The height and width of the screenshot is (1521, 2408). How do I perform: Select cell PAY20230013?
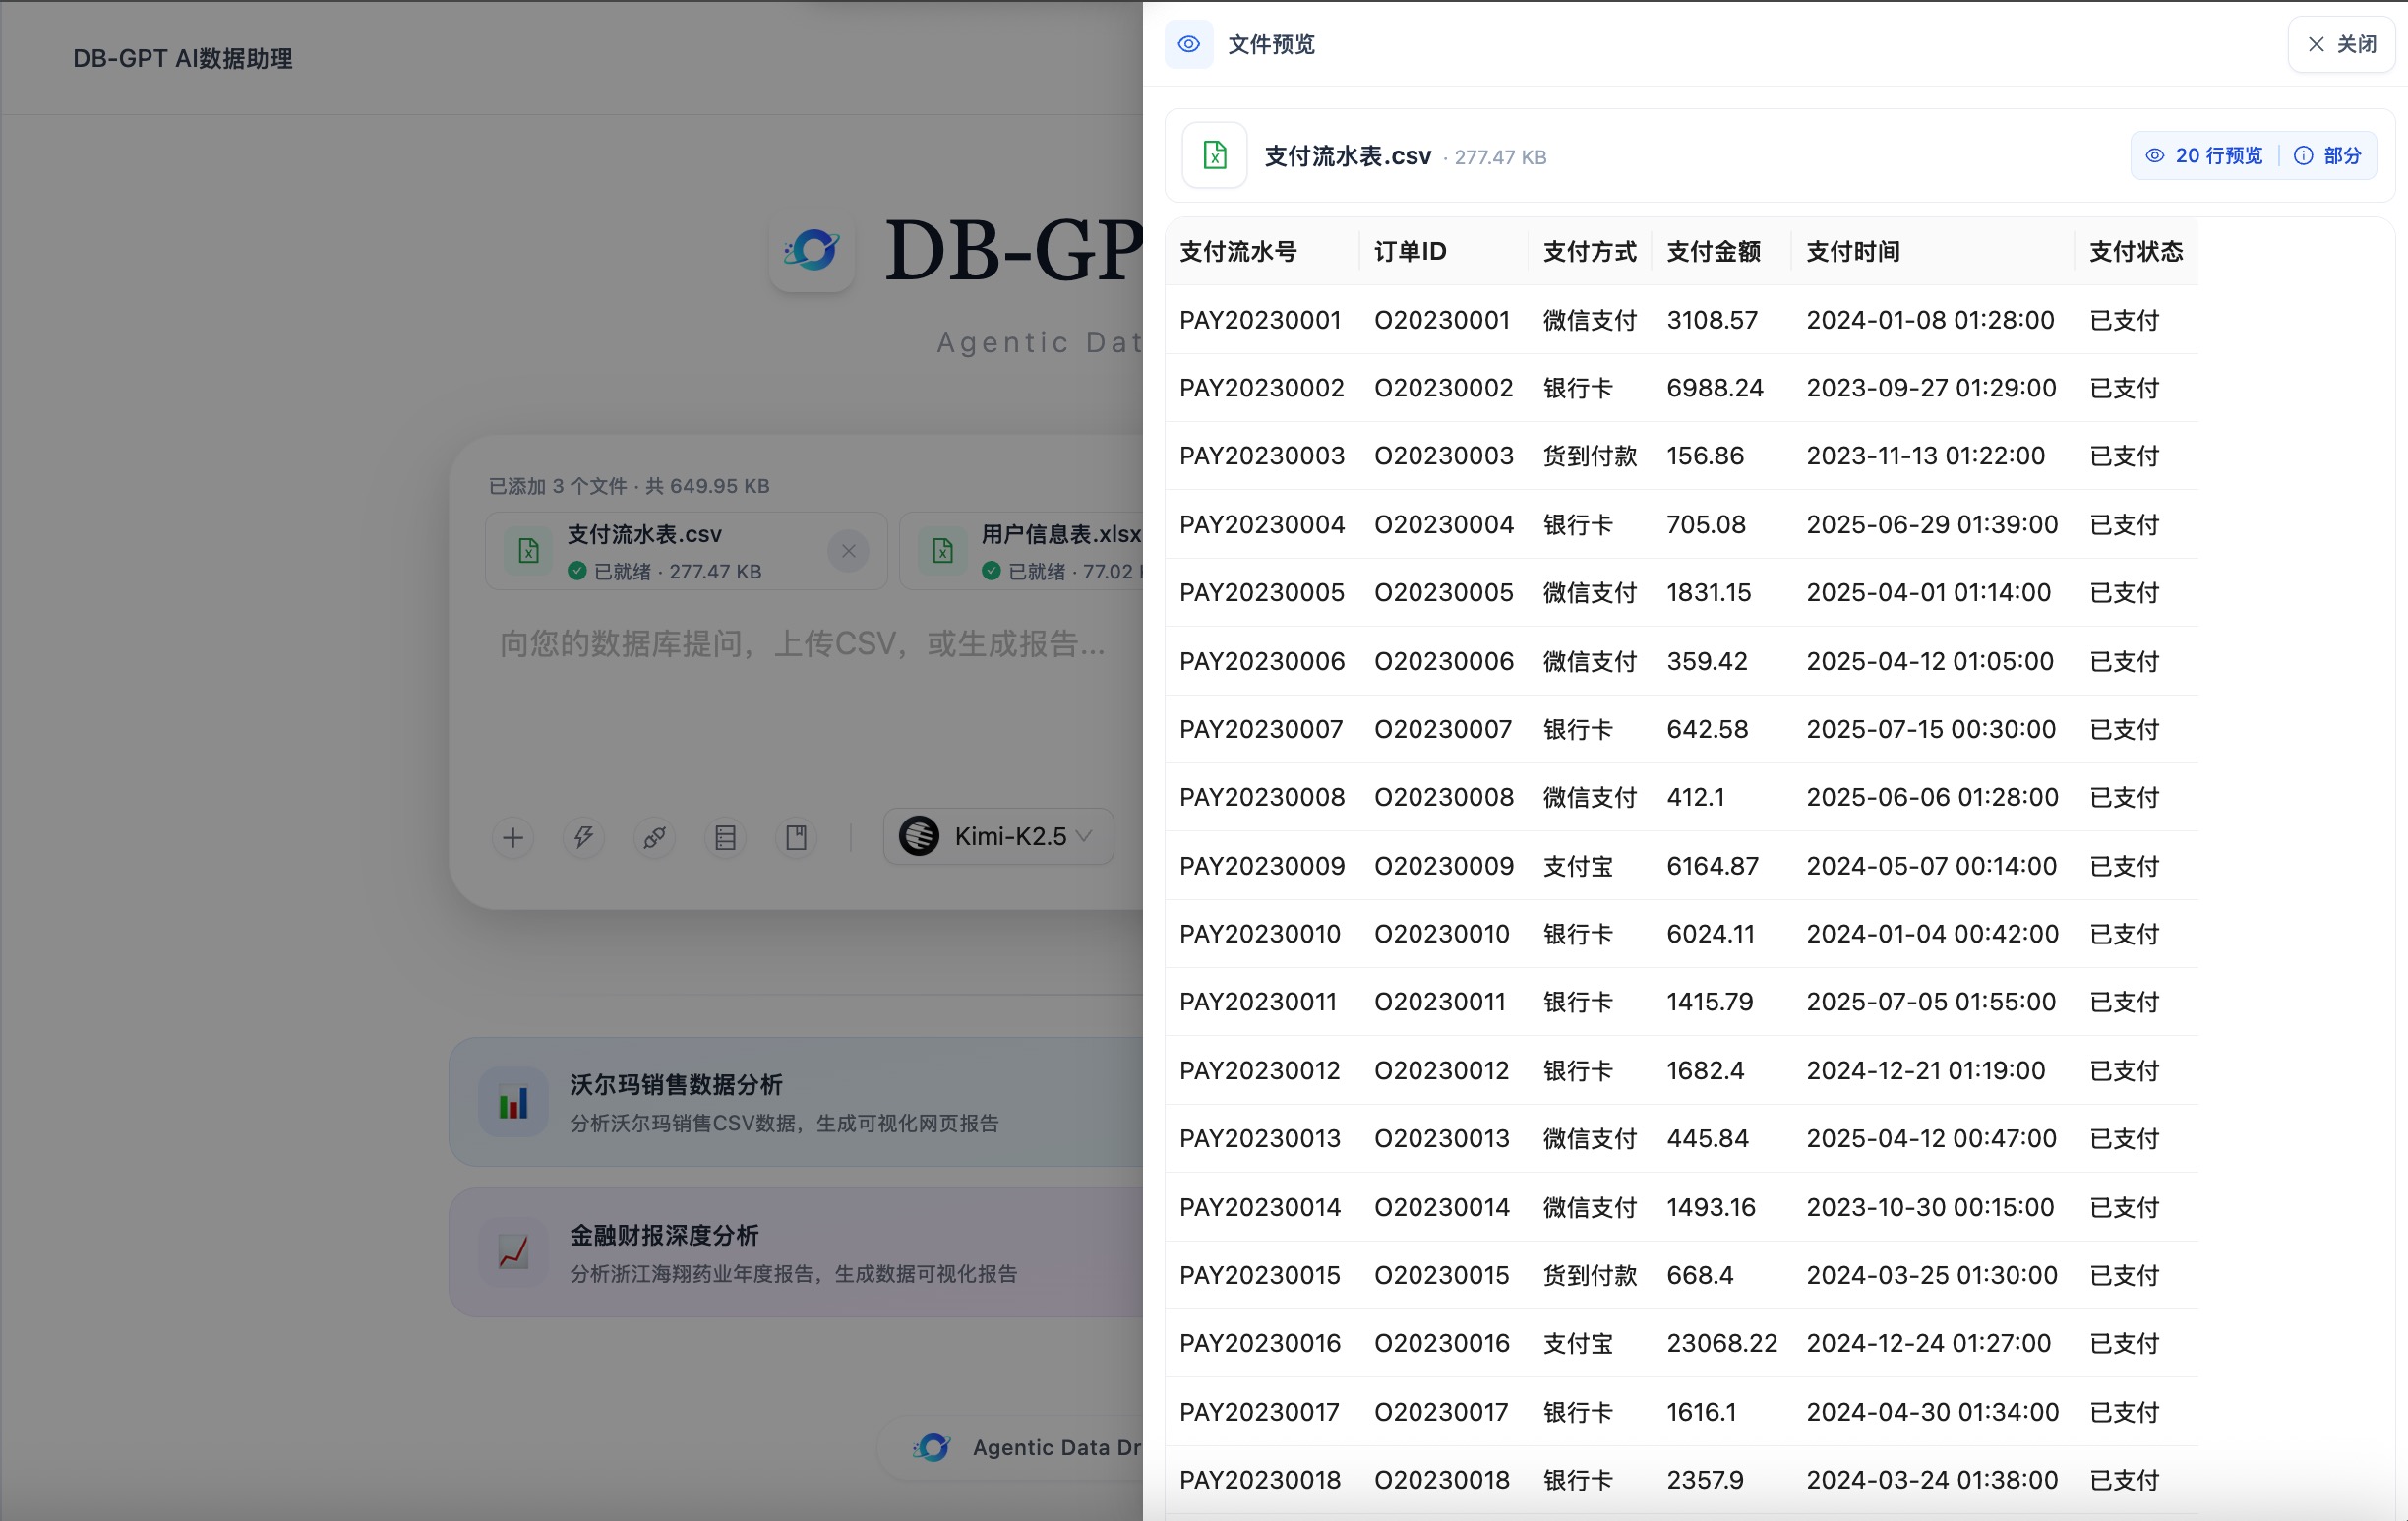coord(1260,1138)
